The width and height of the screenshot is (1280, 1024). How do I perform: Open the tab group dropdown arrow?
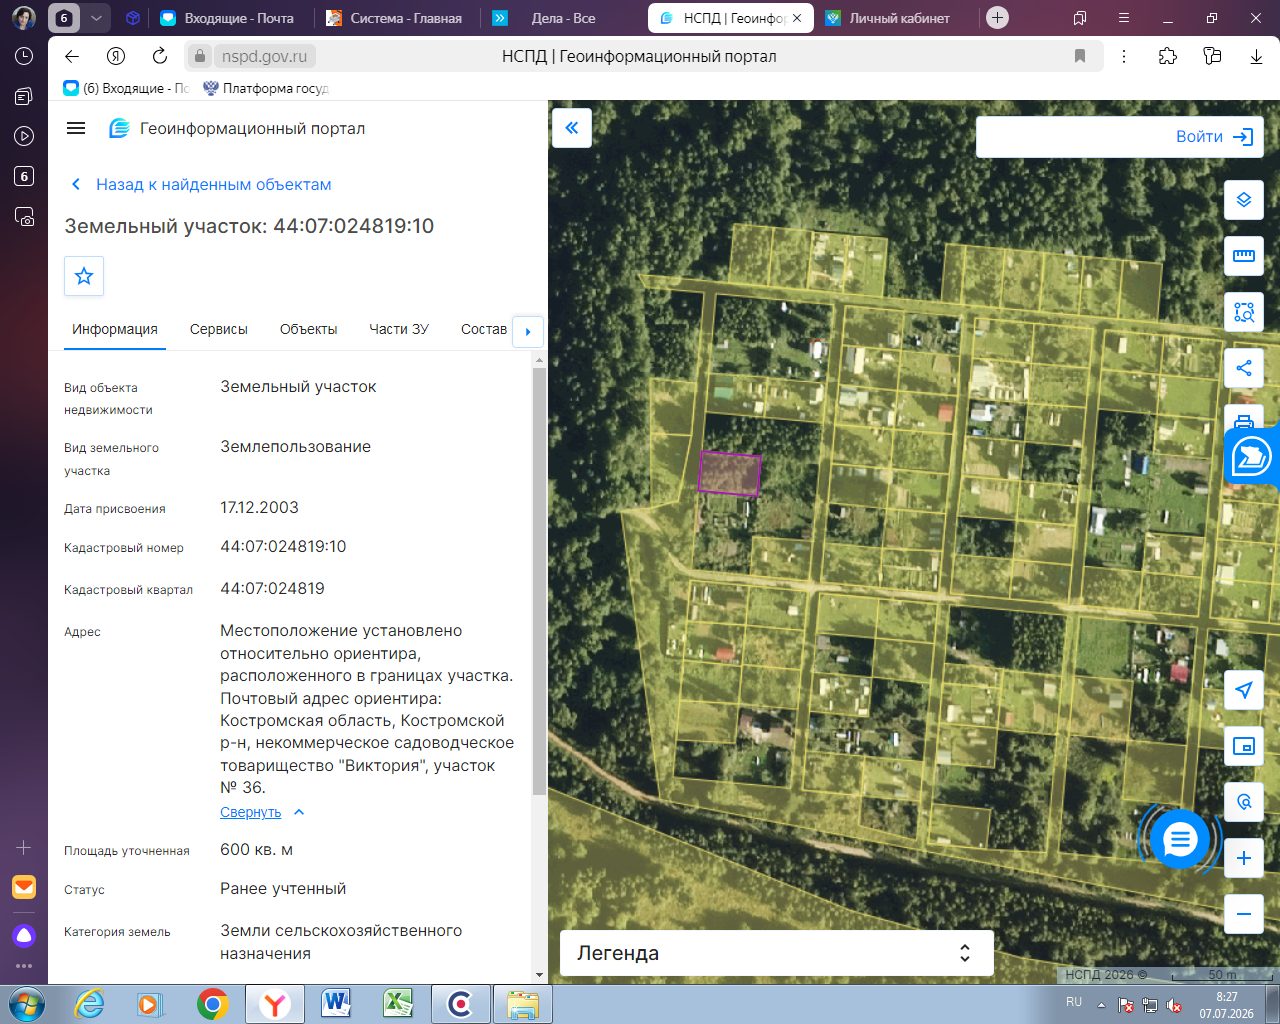pos(96,18)
